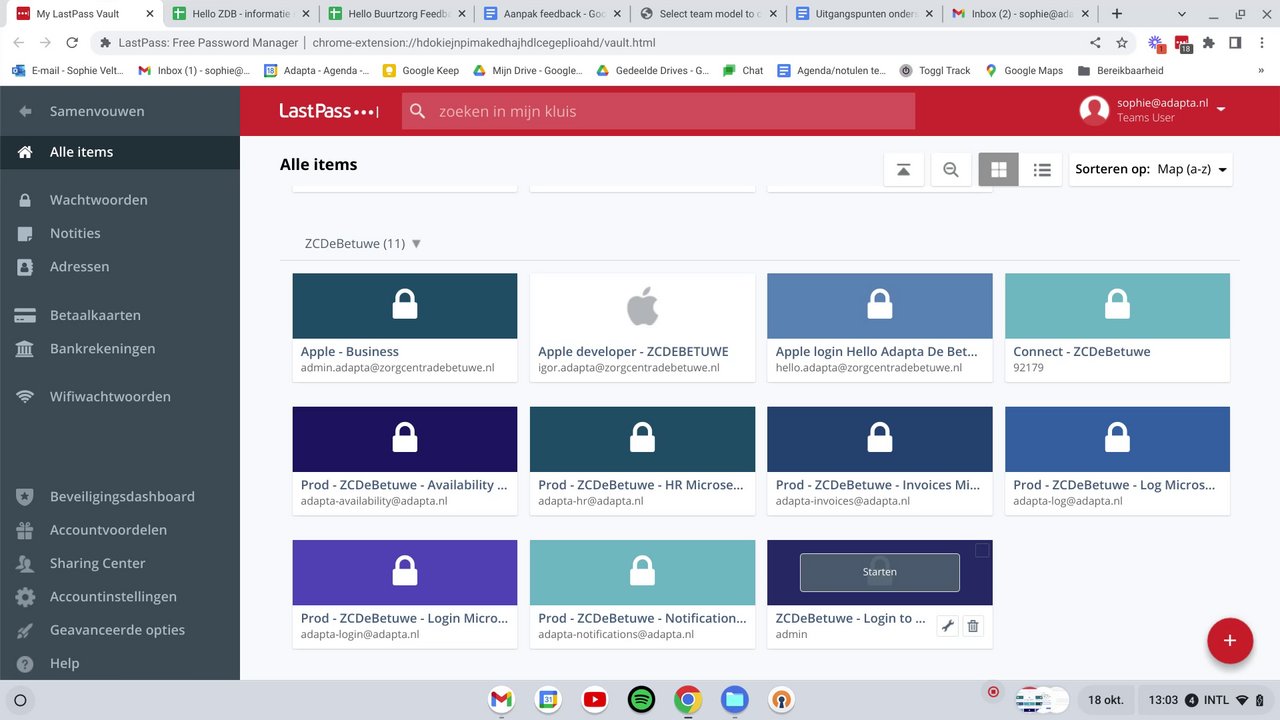1280x720 pixels.
Task: Switch to Hello Buurtzorg Feedback tab
Action: point(396,14)
